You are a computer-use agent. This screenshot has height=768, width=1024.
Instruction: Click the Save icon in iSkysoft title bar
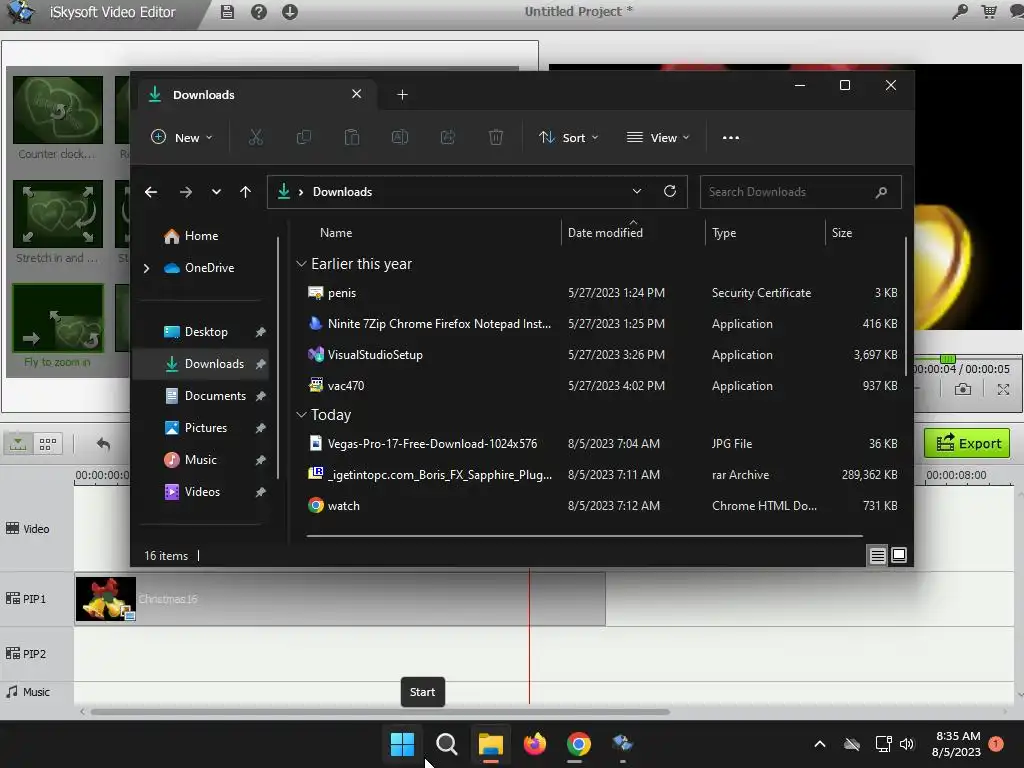(227, 12)
